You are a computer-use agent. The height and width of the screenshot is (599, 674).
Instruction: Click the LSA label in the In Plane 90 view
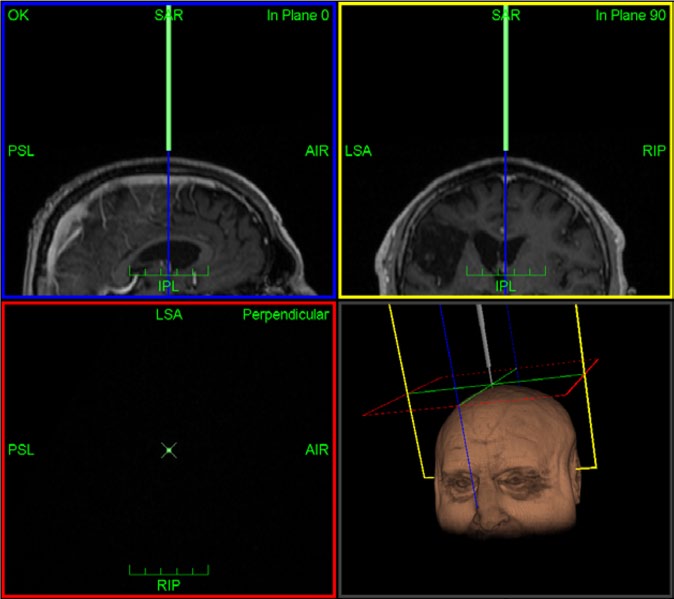click(358, 151)
